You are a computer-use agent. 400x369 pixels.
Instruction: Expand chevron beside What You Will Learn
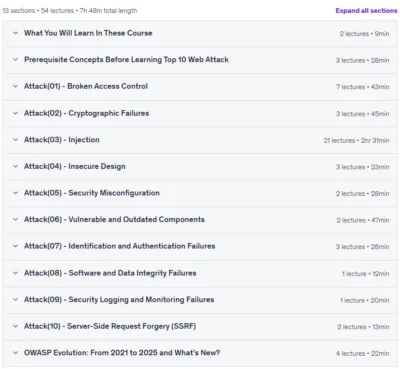coord(15,33)
